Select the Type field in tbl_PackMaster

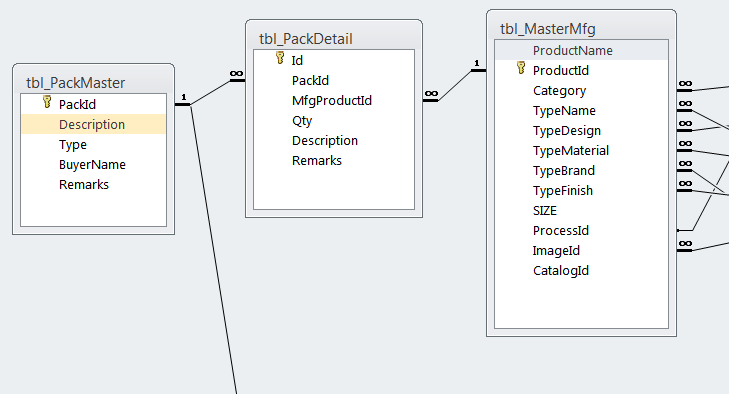(93, 145)
